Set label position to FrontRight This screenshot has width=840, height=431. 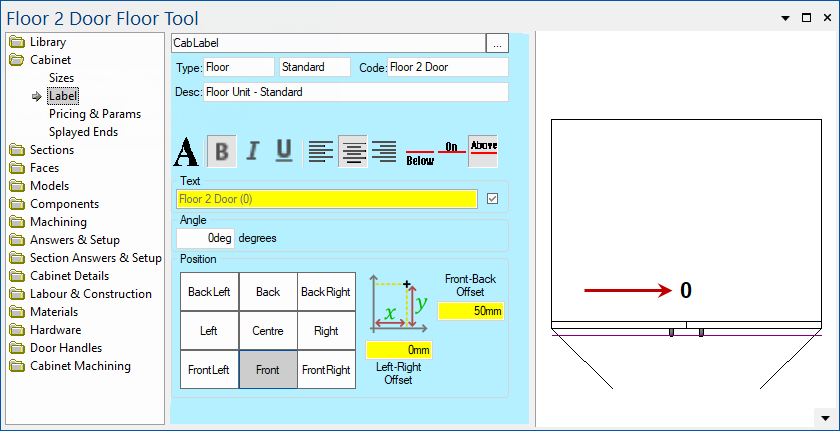(326, 369)
